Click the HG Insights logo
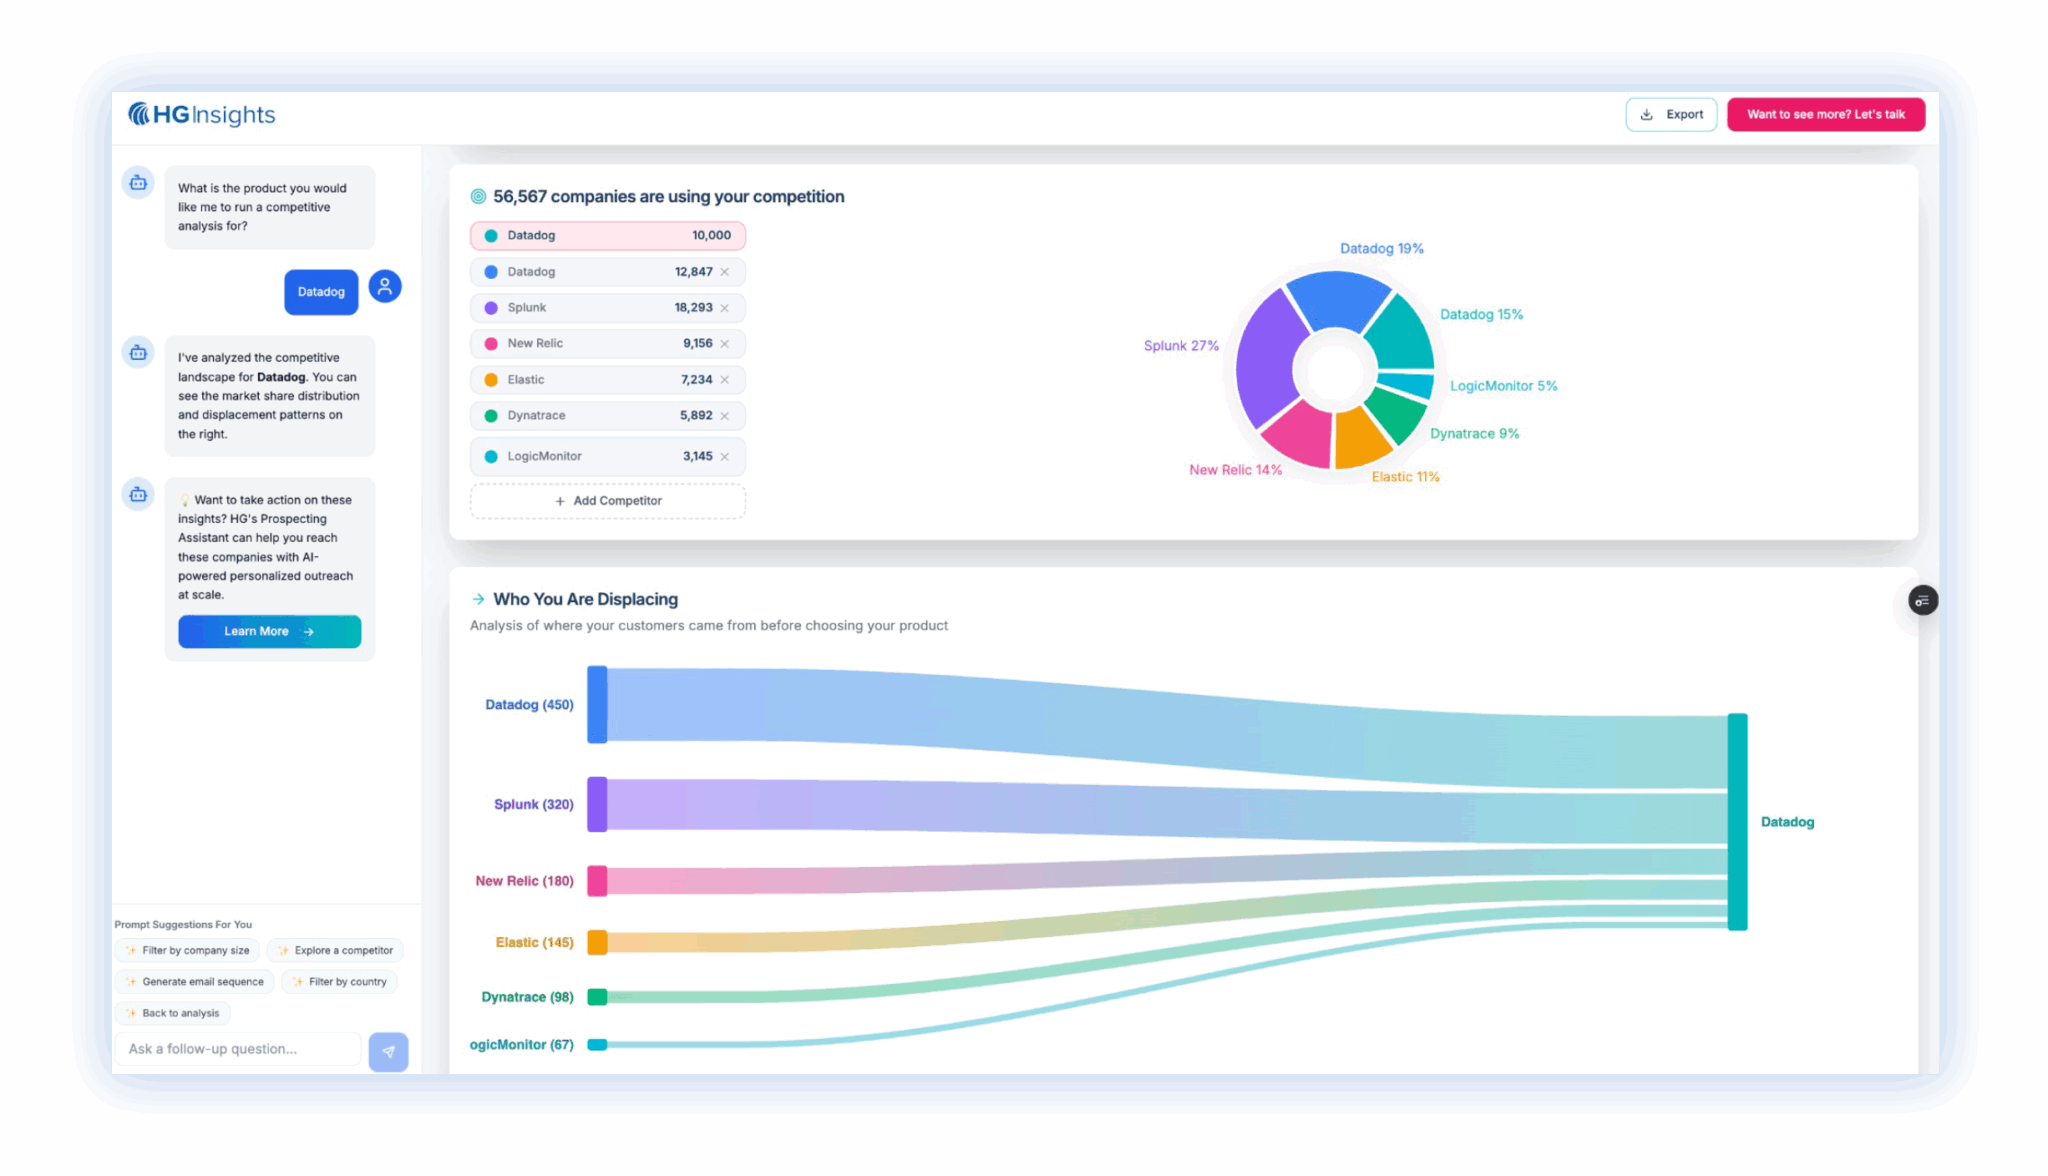 tap(202, 114)
